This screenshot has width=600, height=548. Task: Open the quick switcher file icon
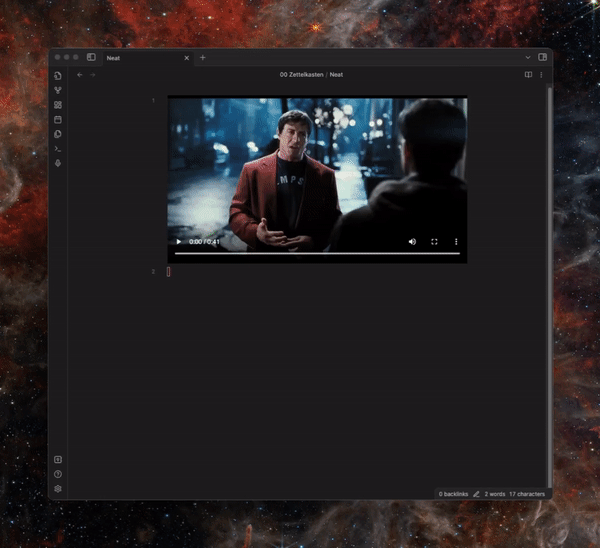click(58, 76)
